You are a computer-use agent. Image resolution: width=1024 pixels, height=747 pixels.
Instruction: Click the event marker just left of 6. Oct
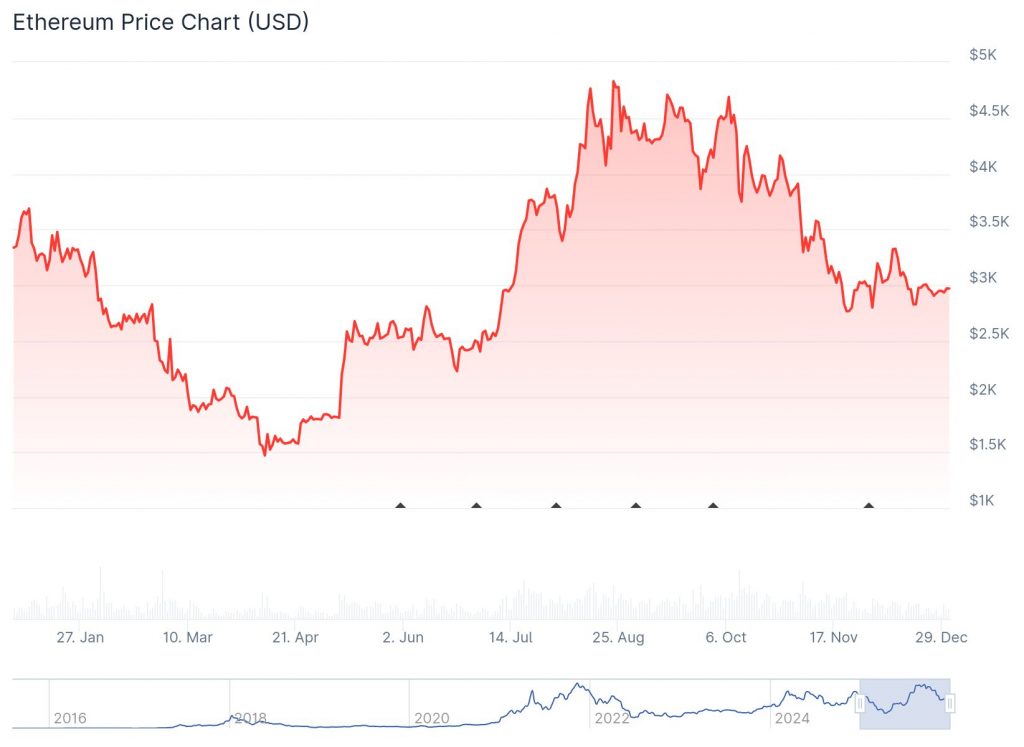point(713,506)
